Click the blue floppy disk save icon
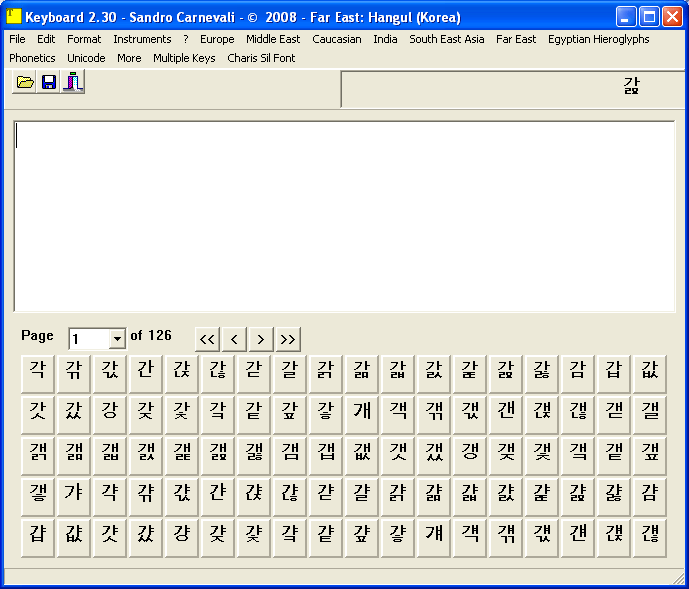689x589 pixels. (48, 82)
